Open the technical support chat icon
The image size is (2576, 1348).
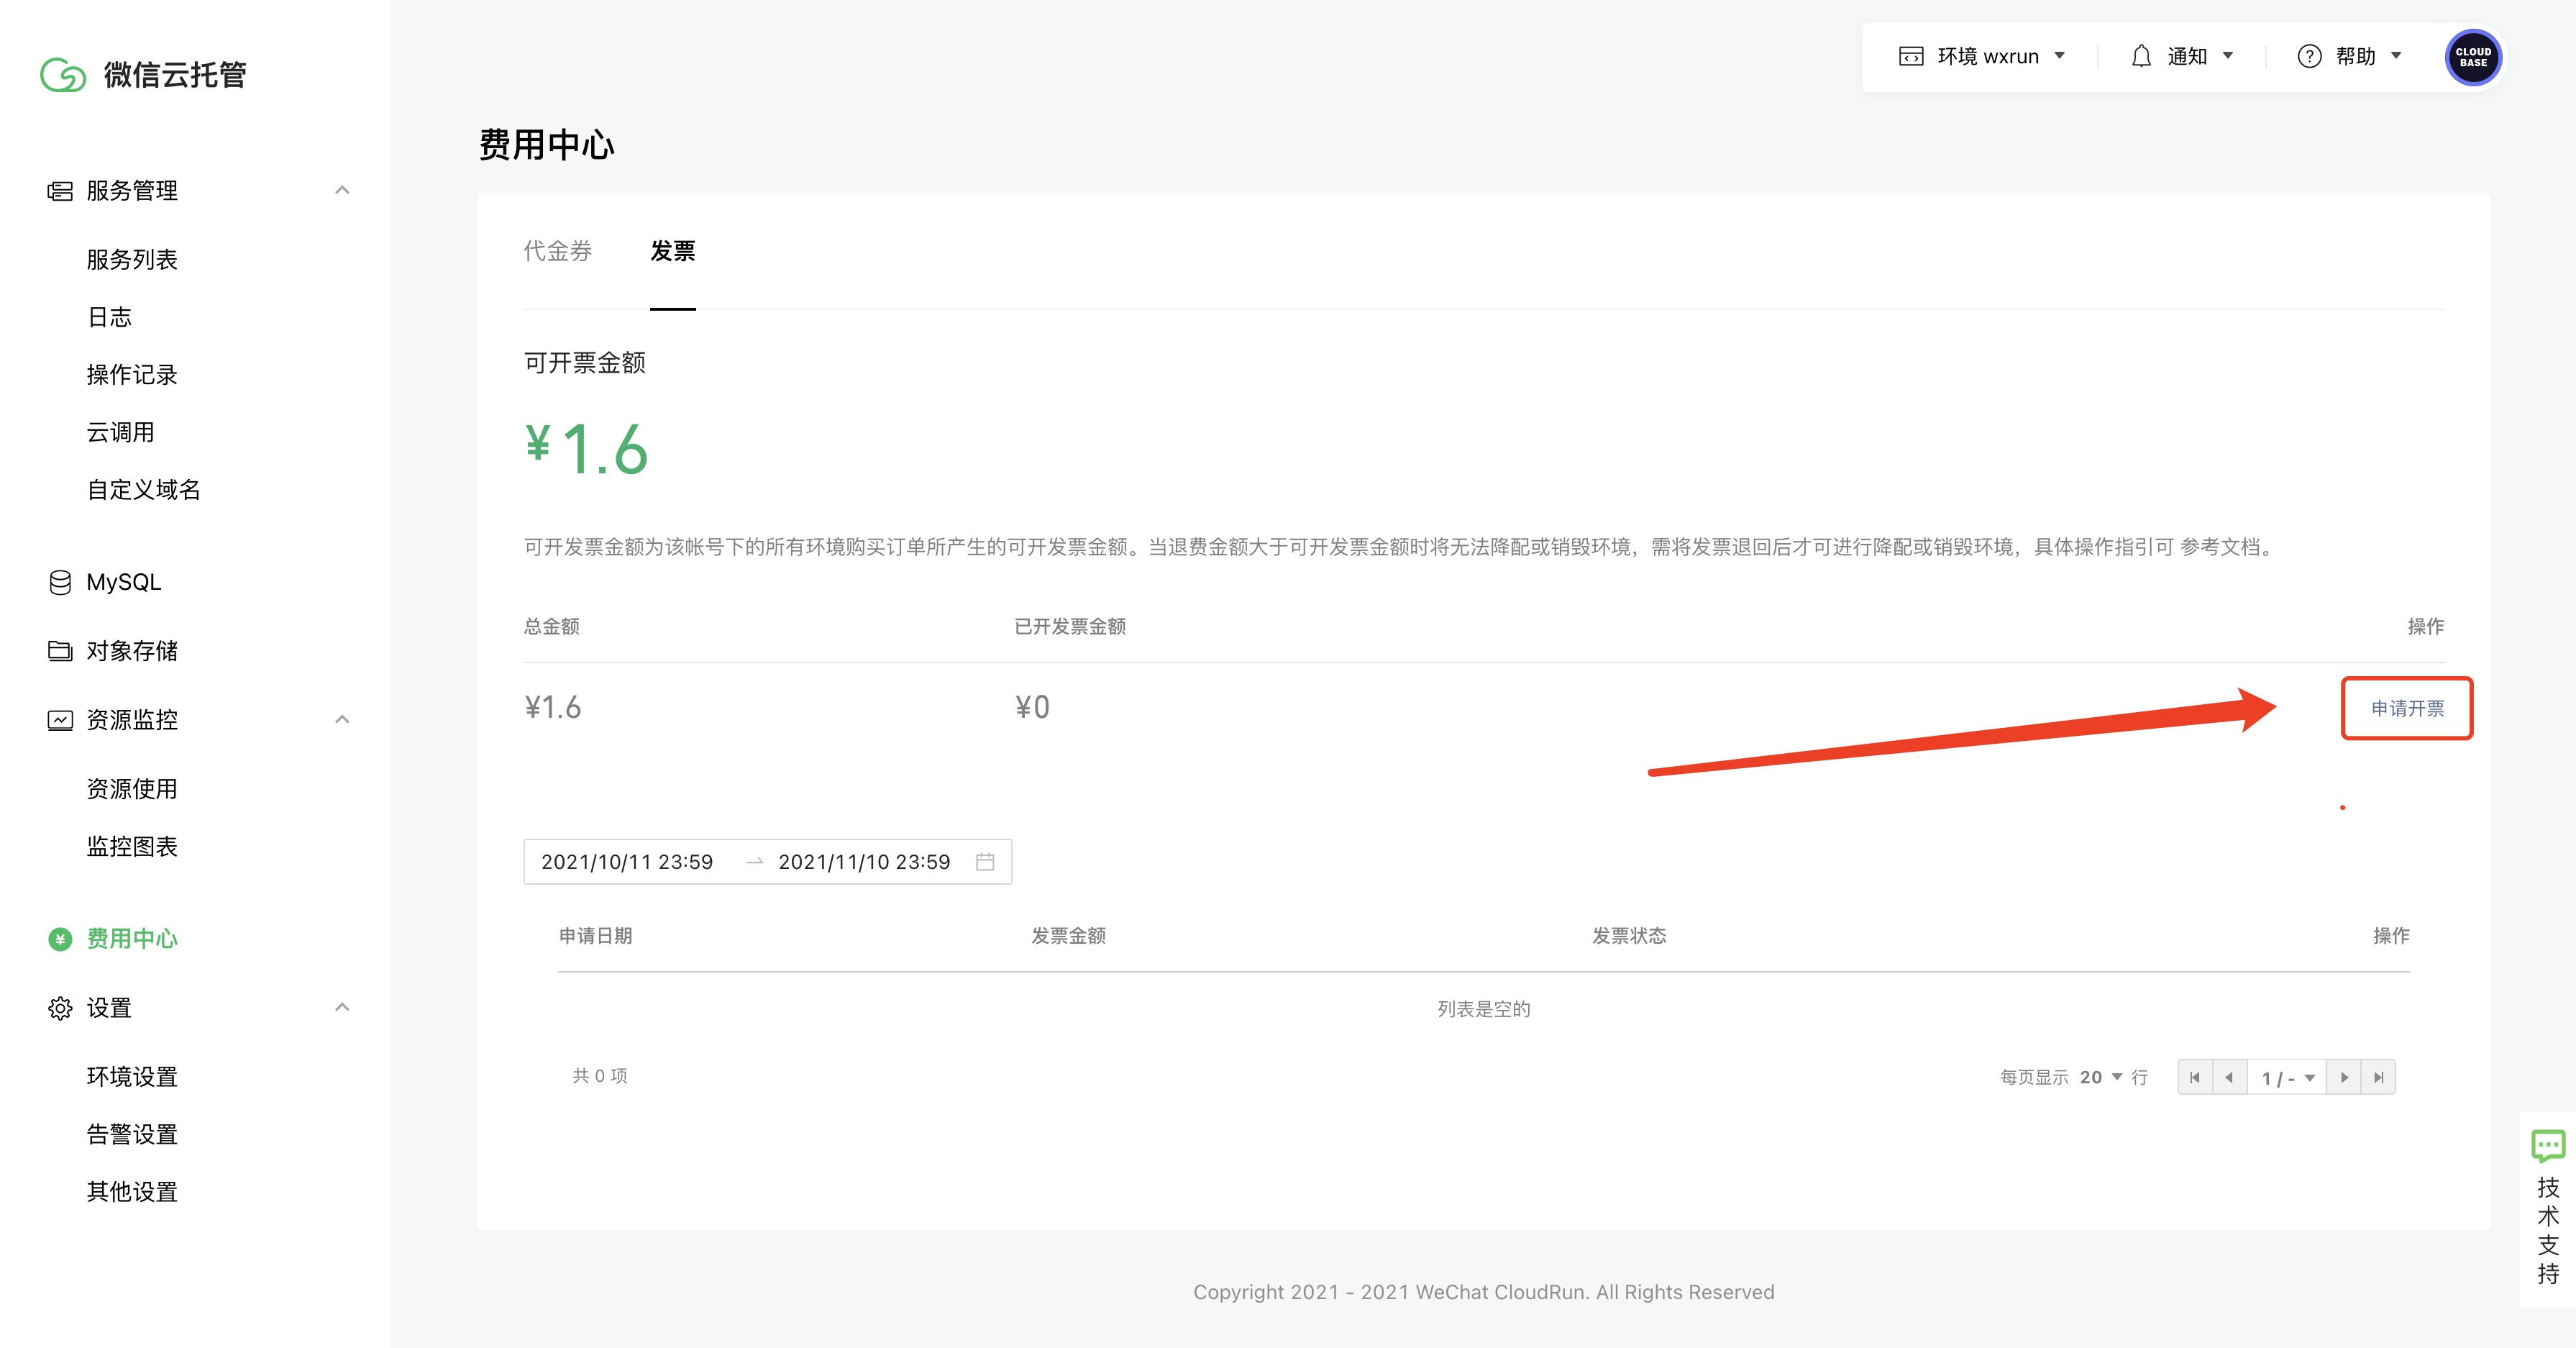point(2547,1145)
